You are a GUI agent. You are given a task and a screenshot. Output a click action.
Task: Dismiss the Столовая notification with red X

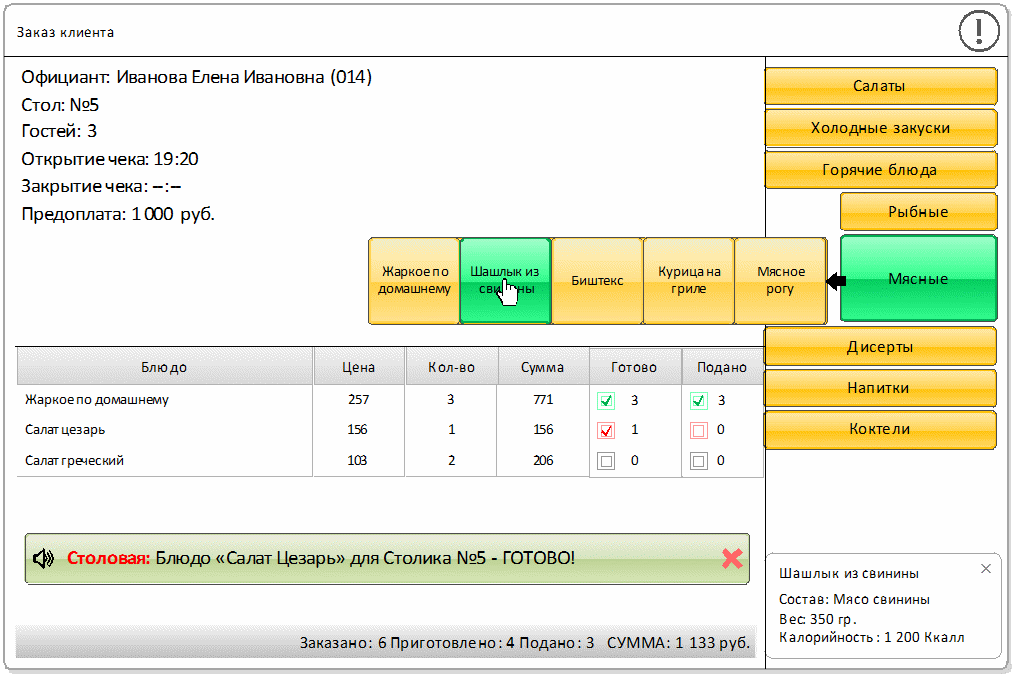click(732, 558)
